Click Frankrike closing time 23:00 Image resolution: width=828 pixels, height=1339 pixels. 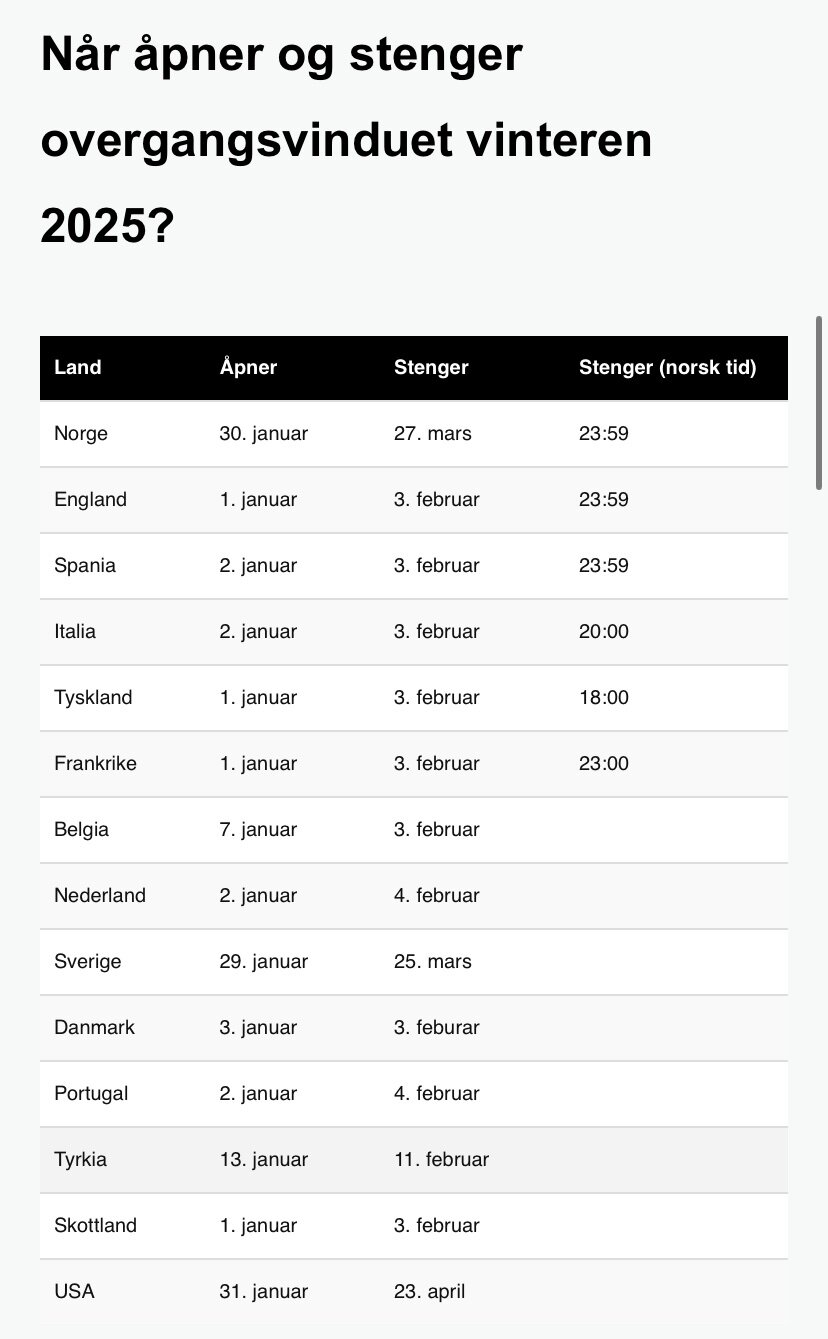tap(604, 763)
